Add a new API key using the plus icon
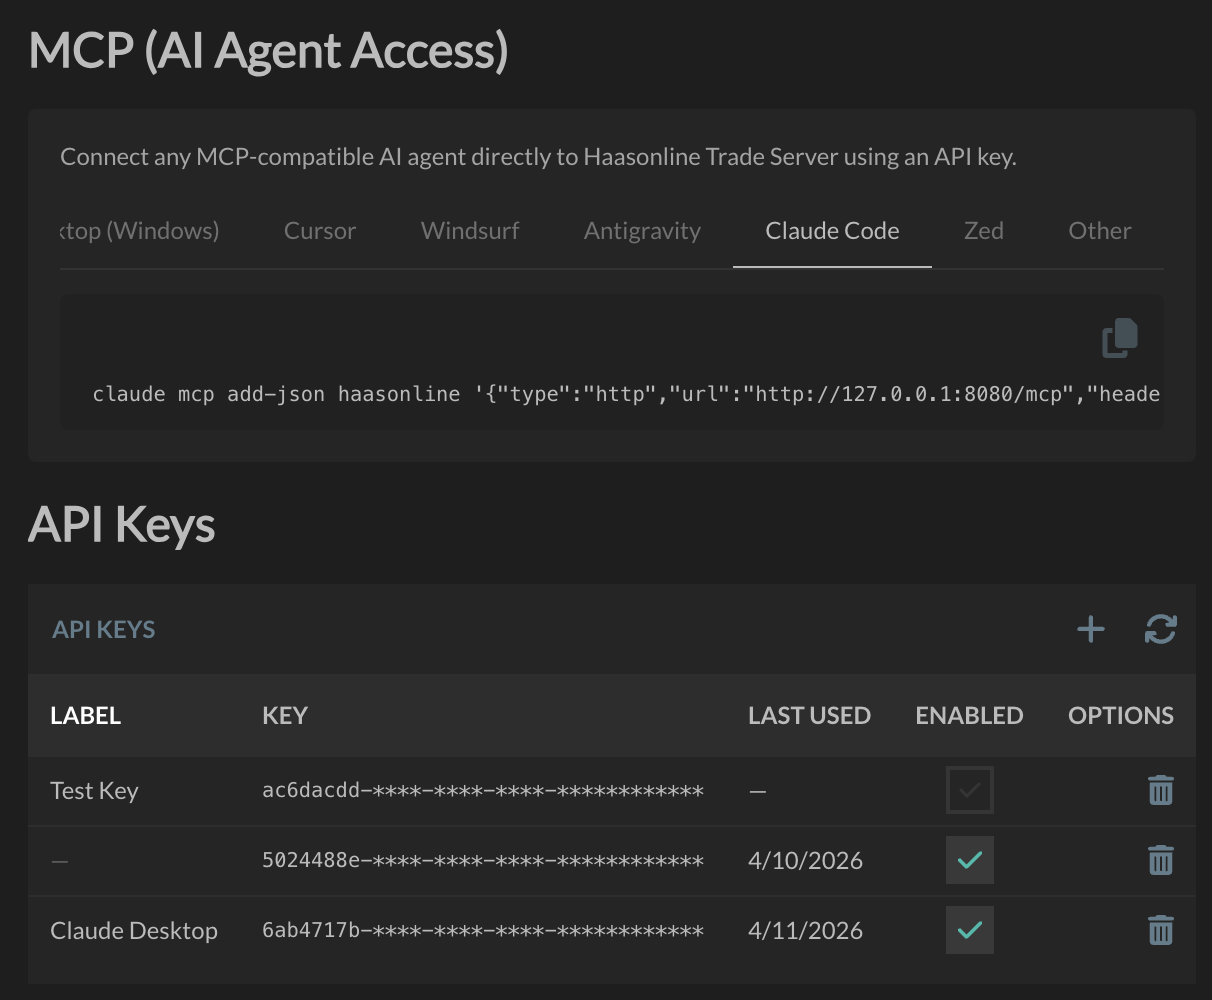Viewport: 1212px width, 1000px height. [x=1091, y=629]
